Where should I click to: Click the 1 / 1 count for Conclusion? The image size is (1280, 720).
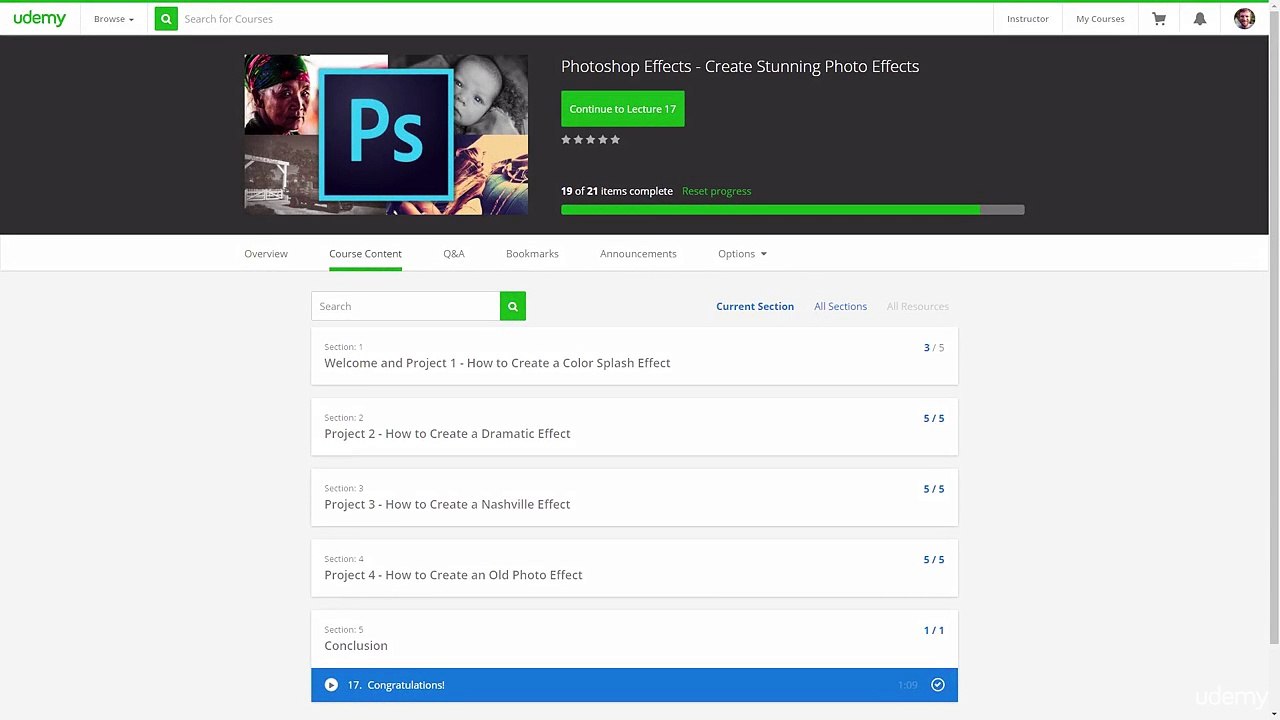pos(934,631)
